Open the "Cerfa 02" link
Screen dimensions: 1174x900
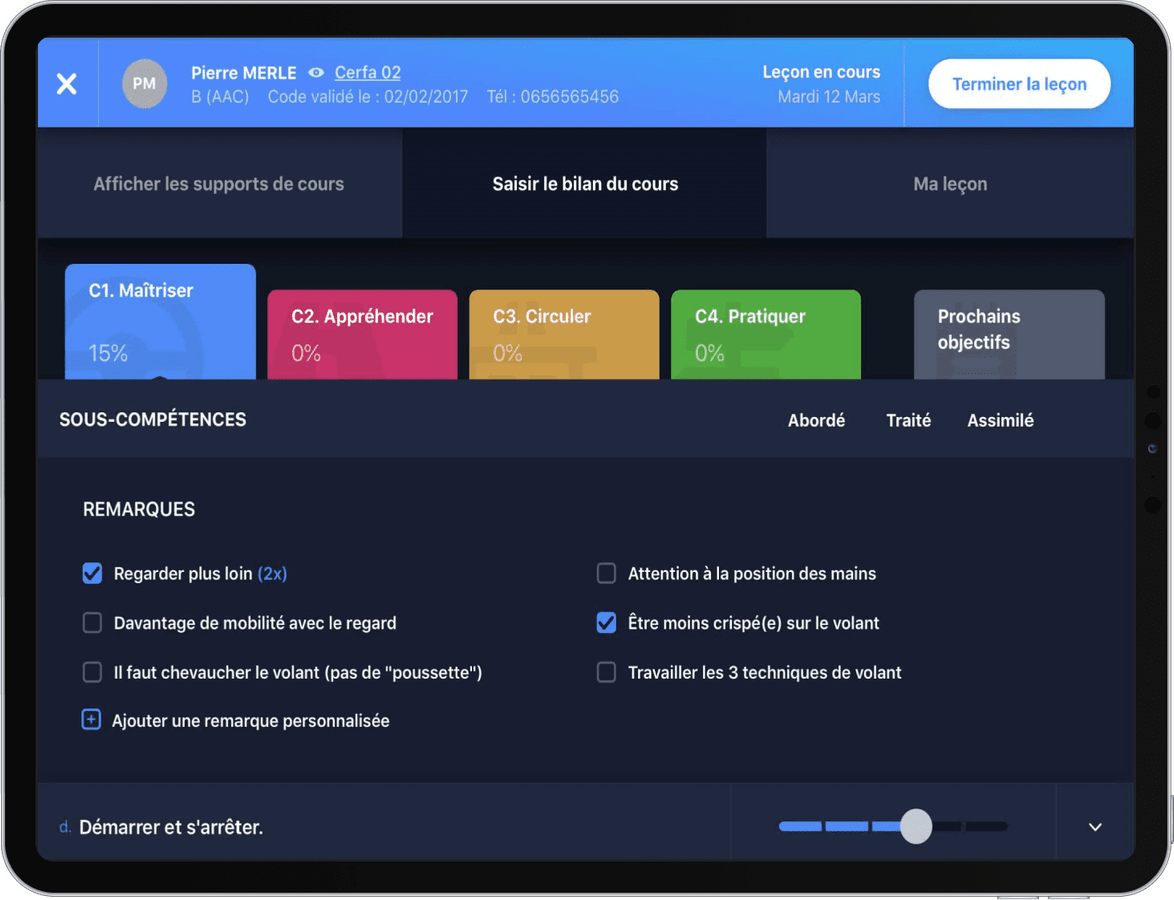367,73
